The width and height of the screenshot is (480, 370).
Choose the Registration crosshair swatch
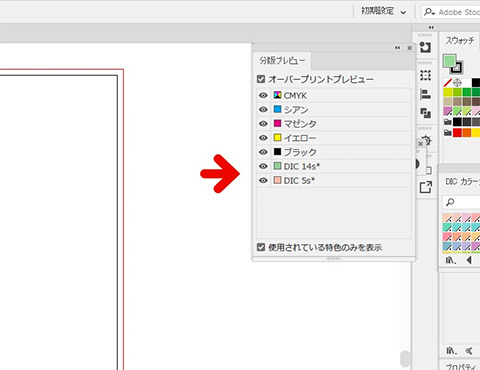(x=457, y=82)
